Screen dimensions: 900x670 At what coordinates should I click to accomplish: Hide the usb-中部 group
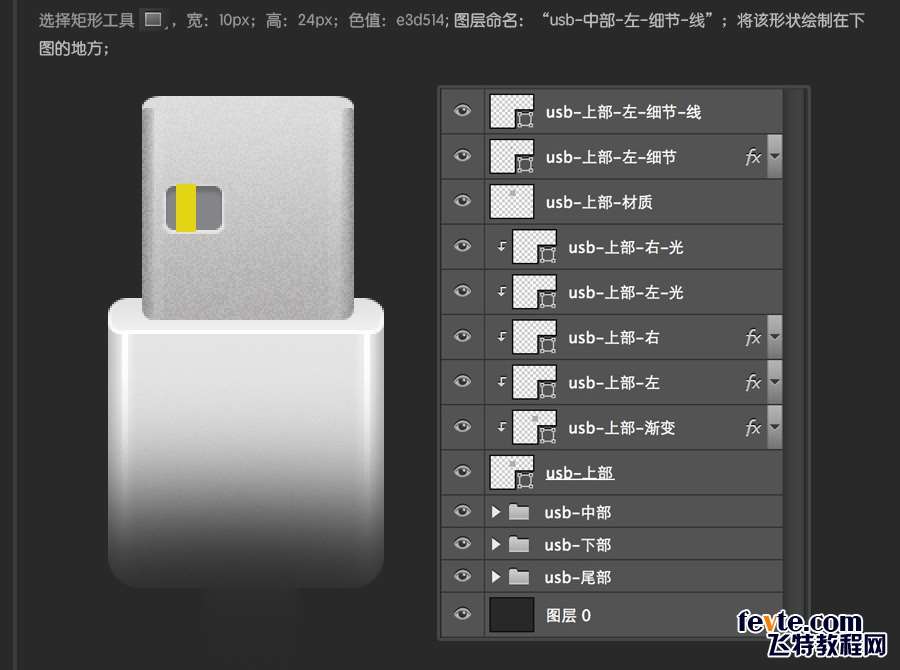(462, 511)
